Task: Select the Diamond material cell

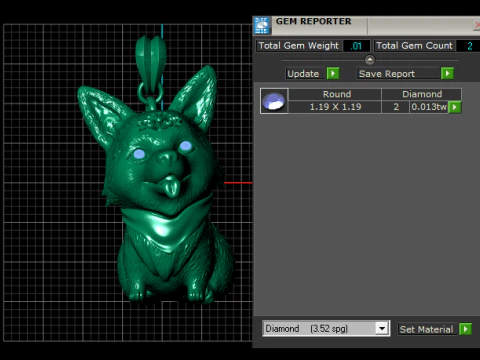Action: click(422, 94)
